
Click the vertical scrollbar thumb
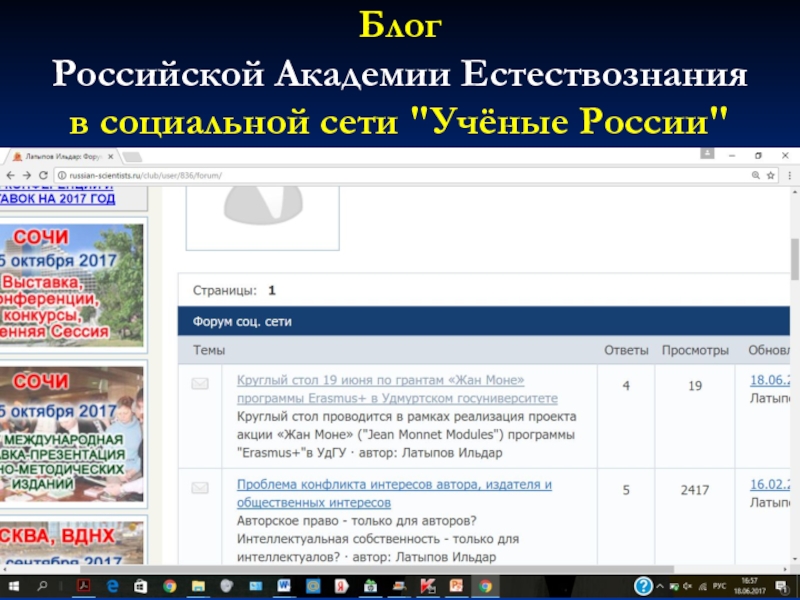(795, 260)
